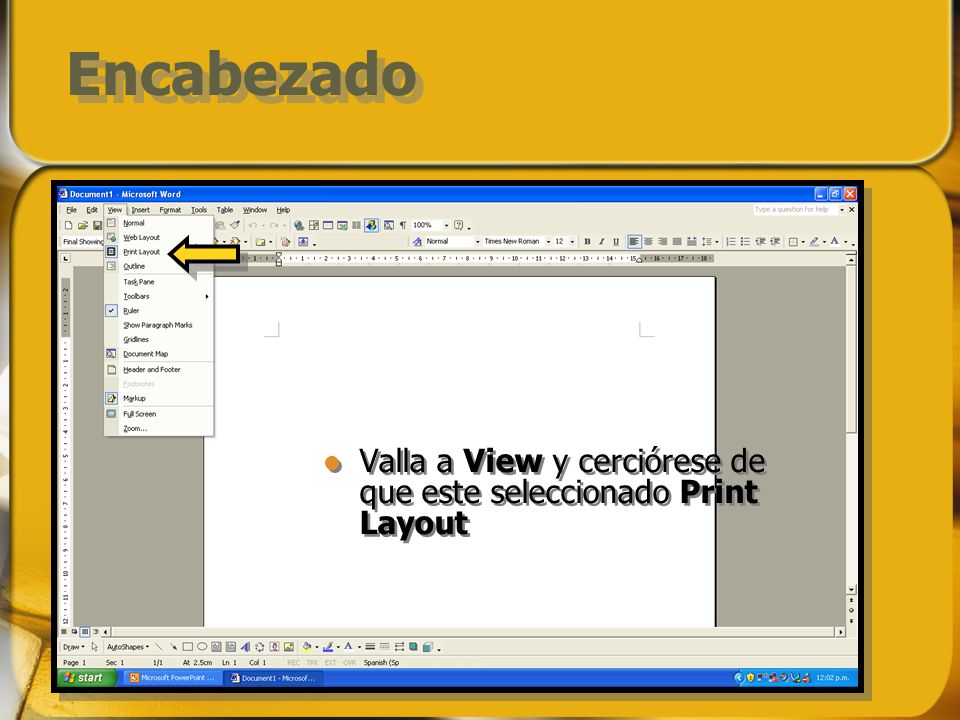Click the 3-D Style icon
960x720 pixels.
click(x=428, y=647)
